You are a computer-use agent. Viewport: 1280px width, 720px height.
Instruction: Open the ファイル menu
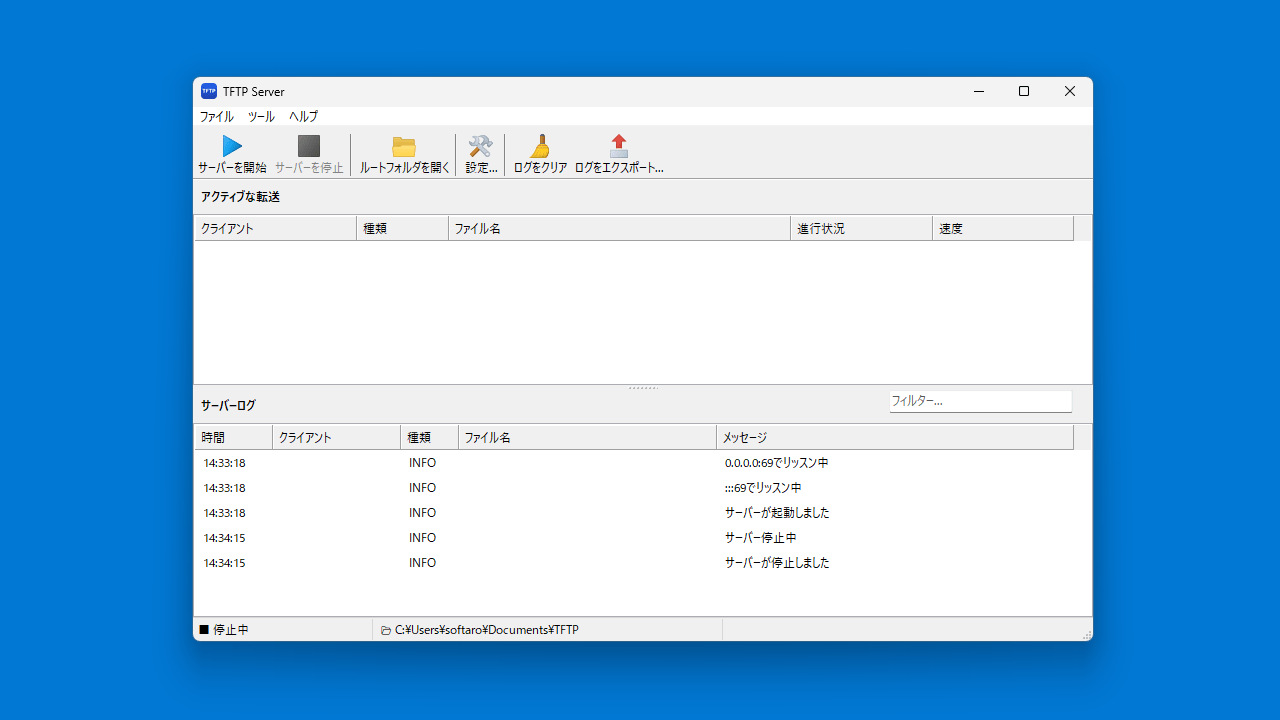[x=215, y=117]
